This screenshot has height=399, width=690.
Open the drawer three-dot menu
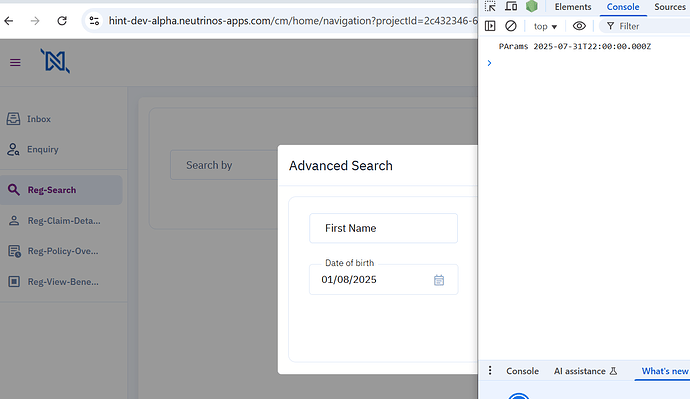click(x=490, y=371)
